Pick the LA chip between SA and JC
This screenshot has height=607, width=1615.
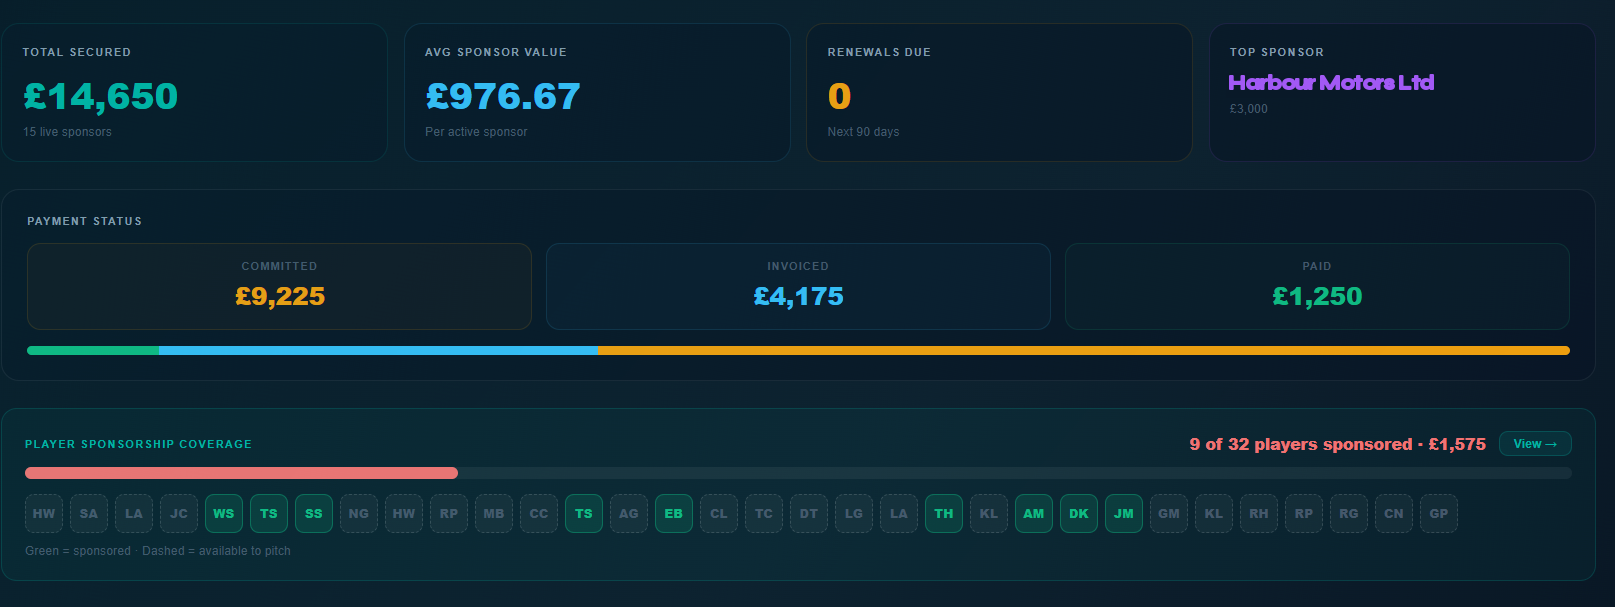pos(134,514)
